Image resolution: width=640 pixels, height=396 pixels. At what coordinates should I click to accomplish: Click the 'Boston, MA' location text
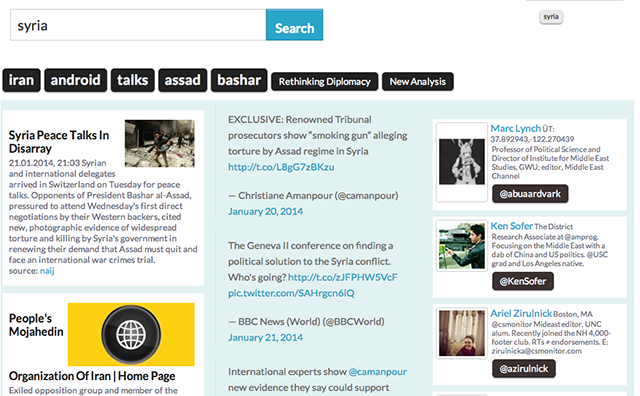[573, 314]
